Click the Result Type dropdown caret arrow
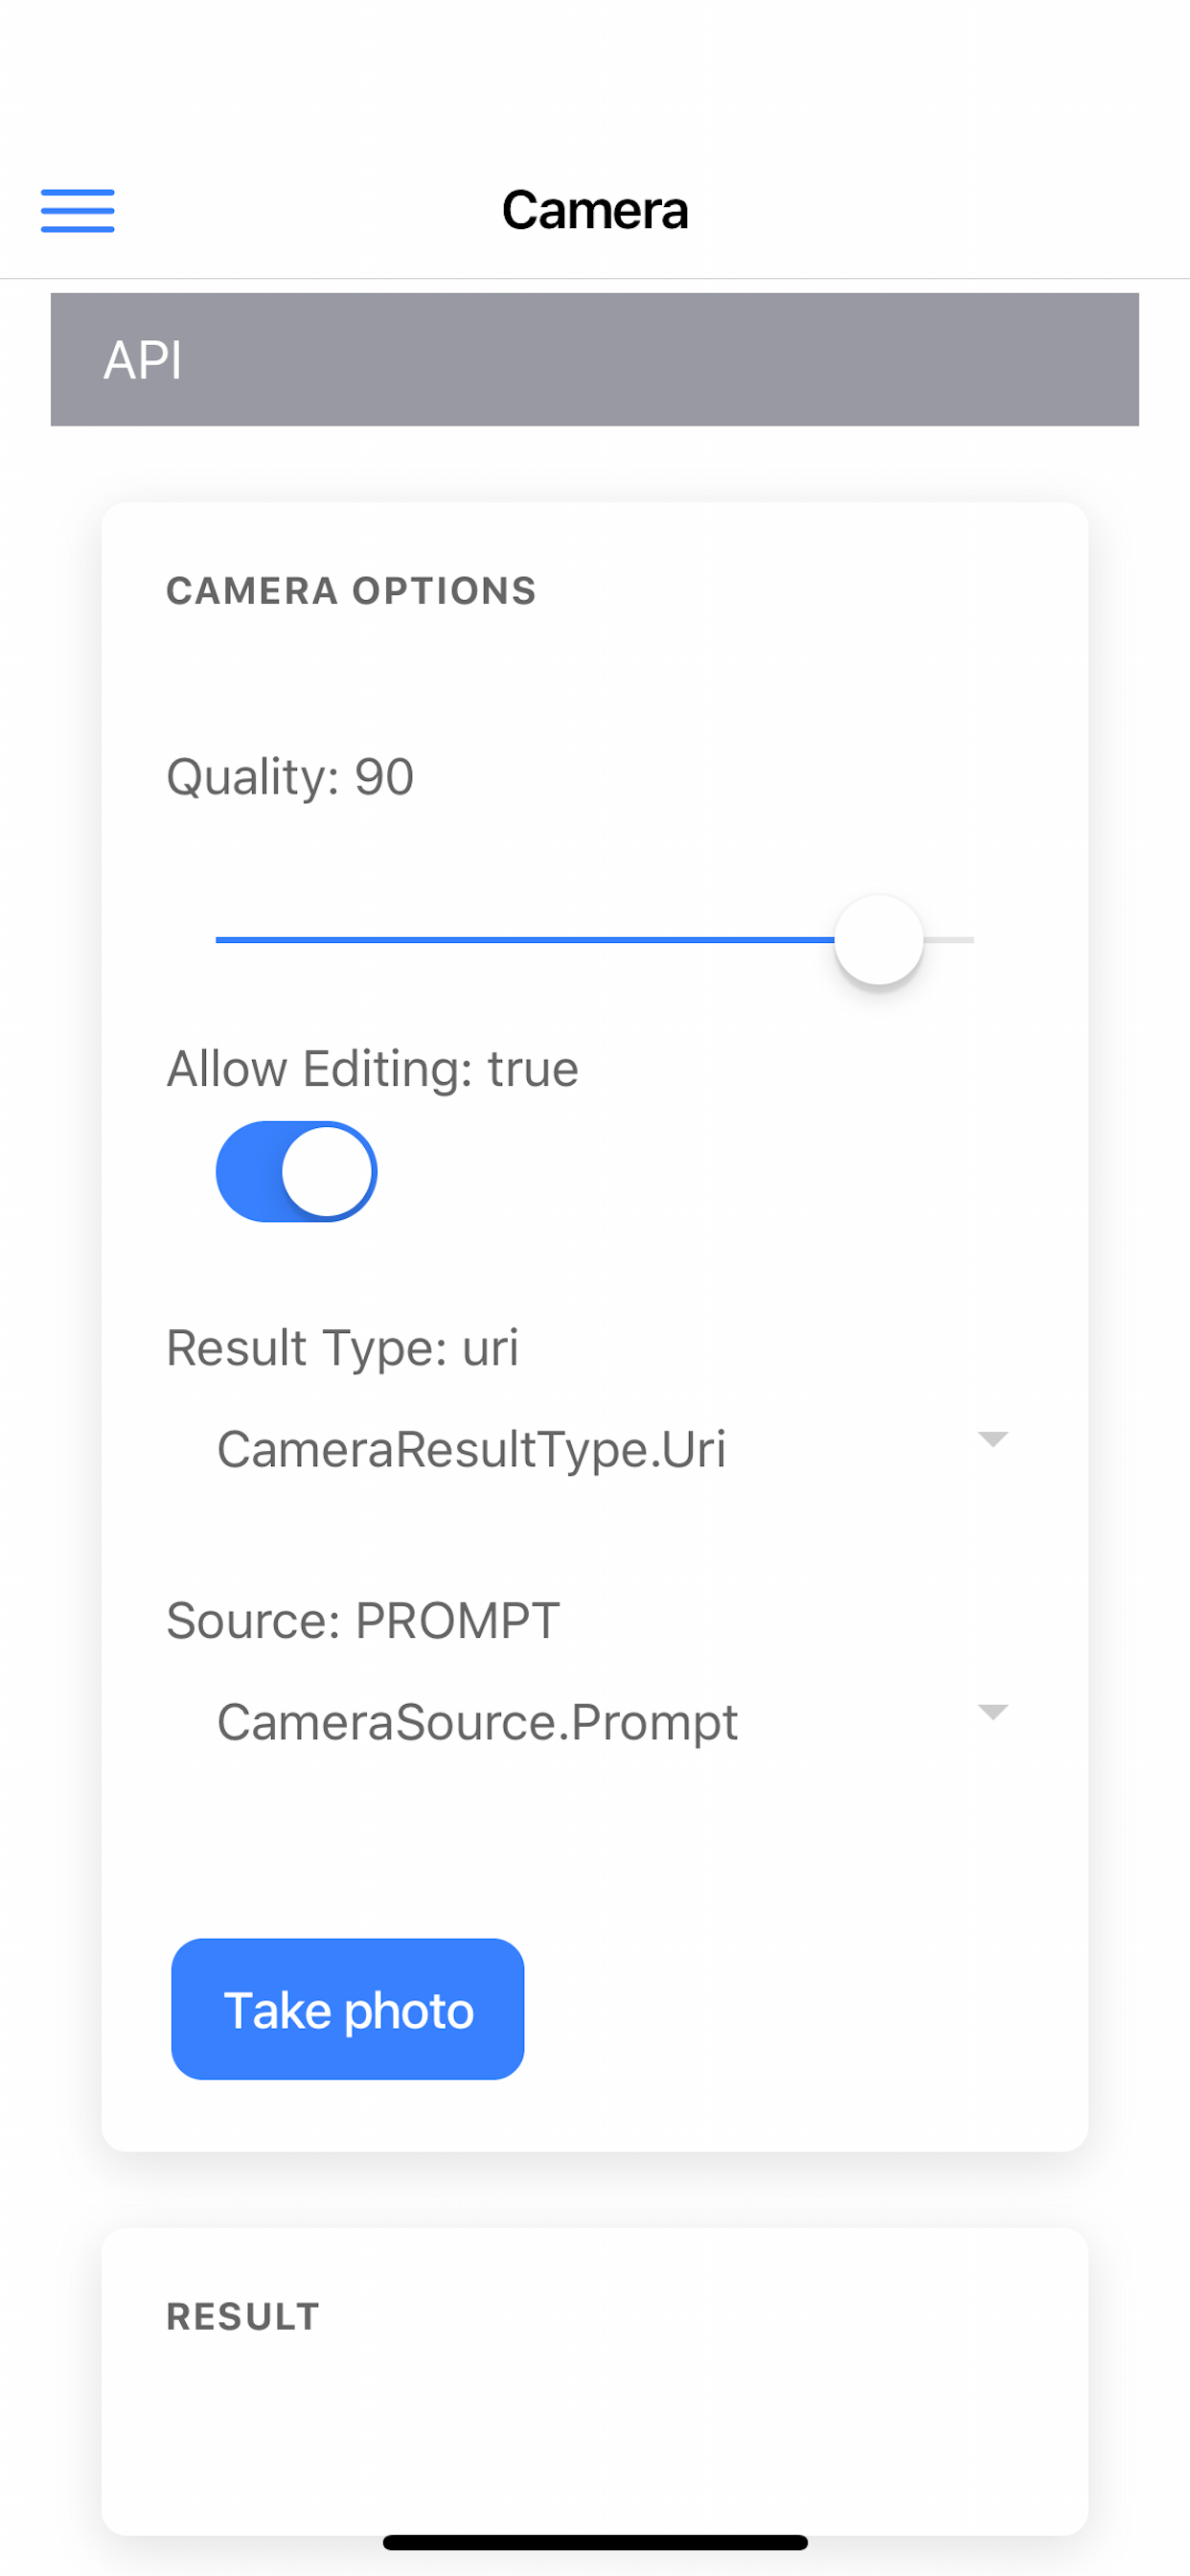1190x2576 pixels. 993,1440
